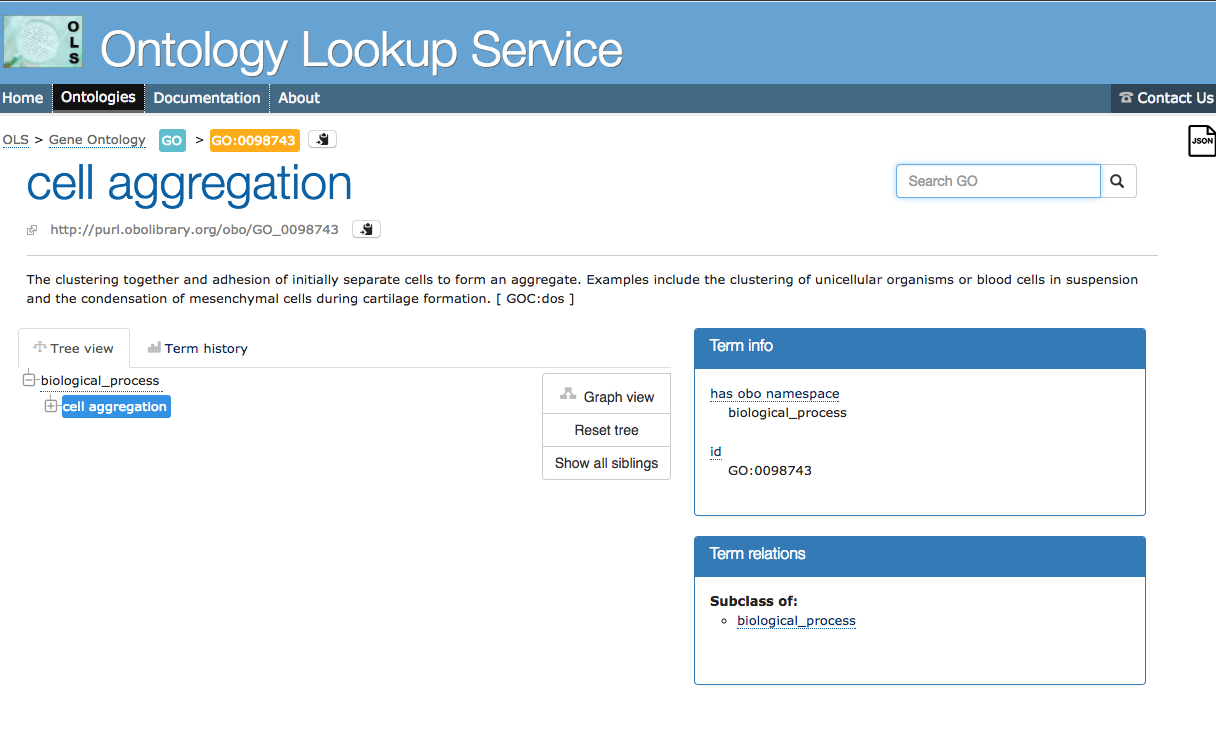Viewport: 1216px width, 752px height.
Task: Click inside the Search GO field
Action: 997,181
